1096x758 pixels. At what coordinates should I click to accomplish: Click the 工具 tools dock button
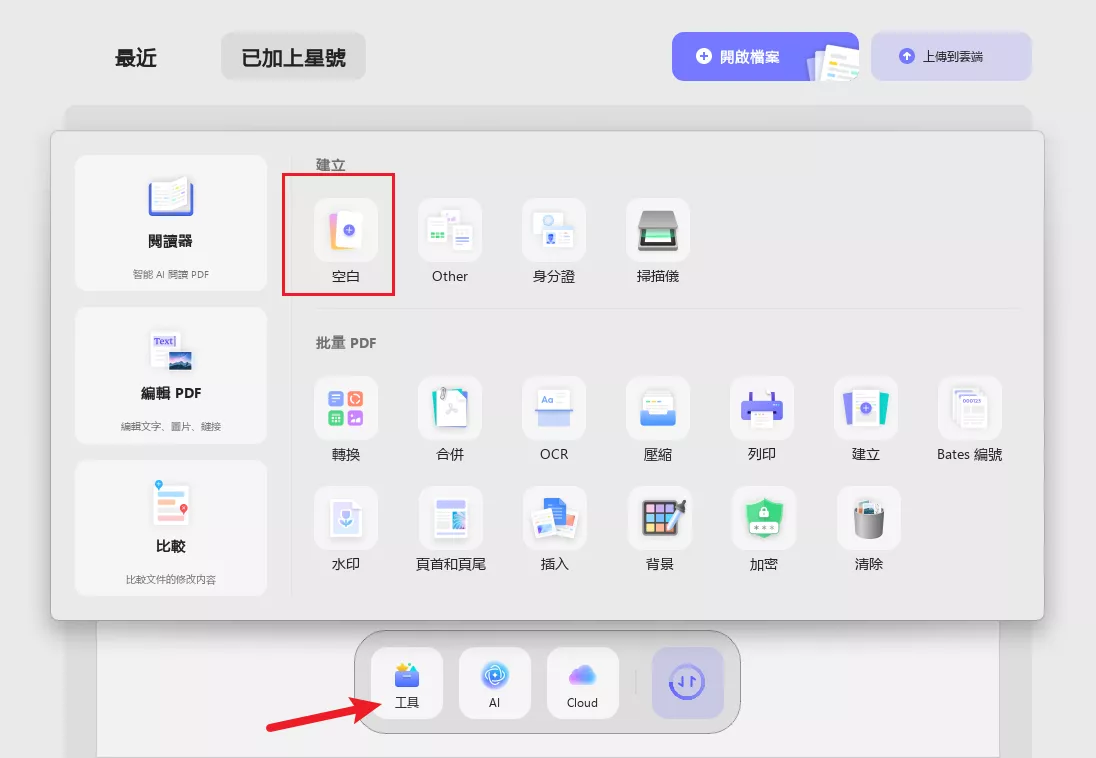pyautogui.click(x=407, y=683)
